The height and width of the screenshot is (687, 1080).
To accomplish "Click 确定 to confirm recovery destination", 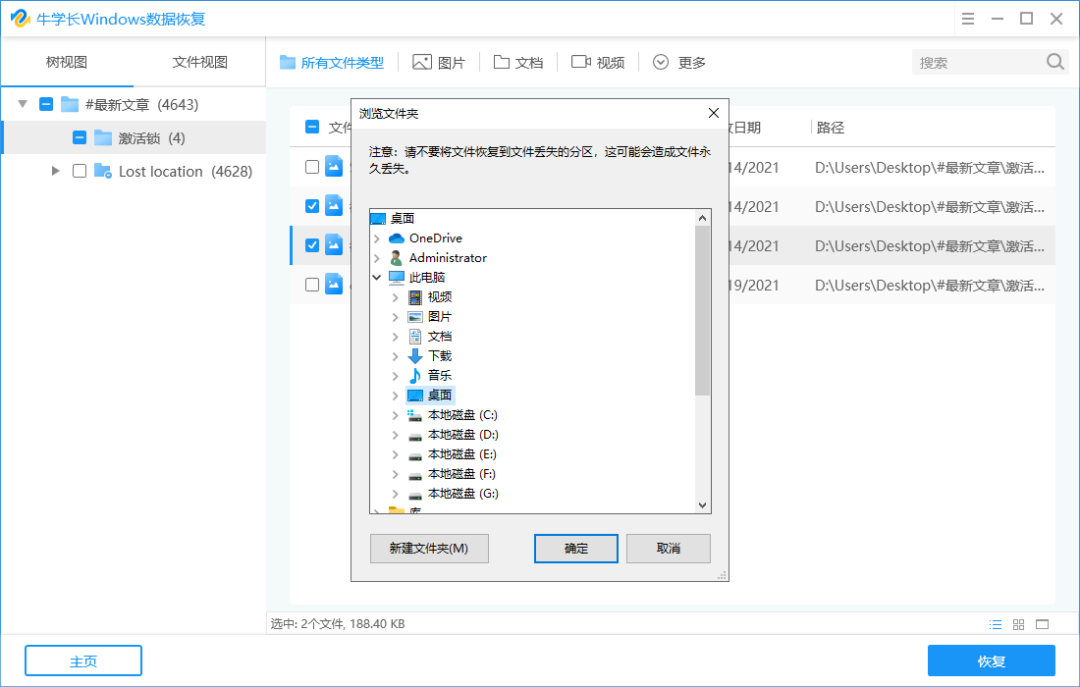I will [576, 548].
